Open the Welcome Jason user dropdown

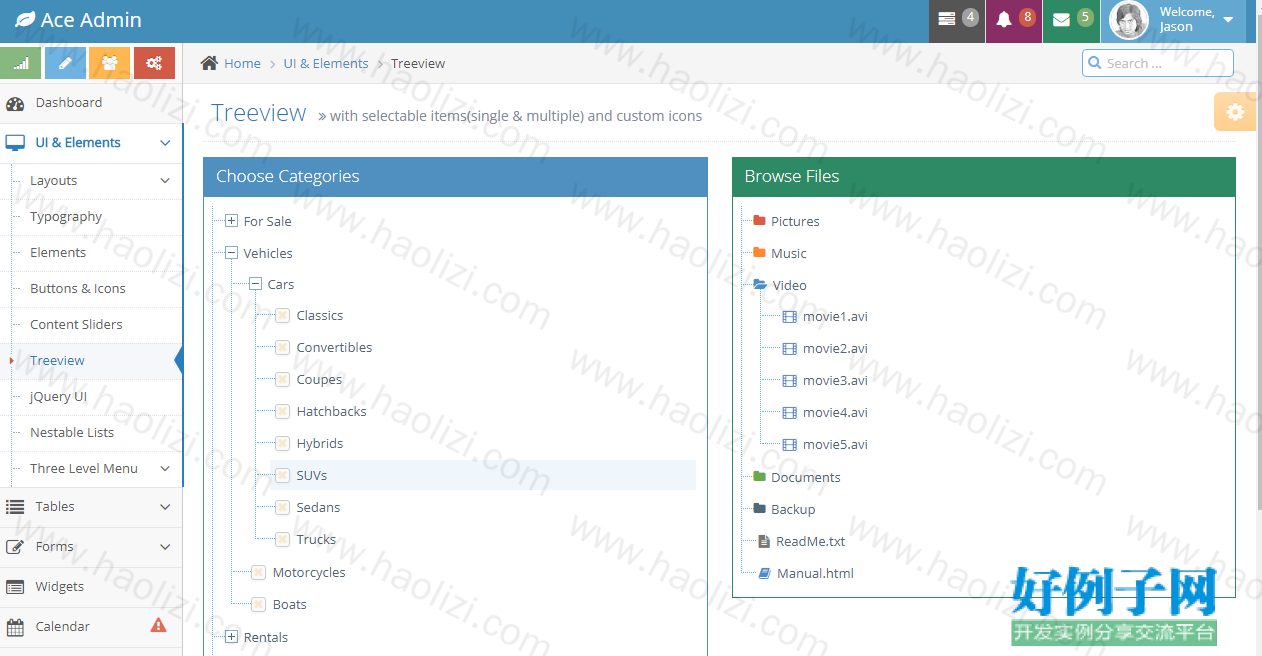(x=1173, y=20)
